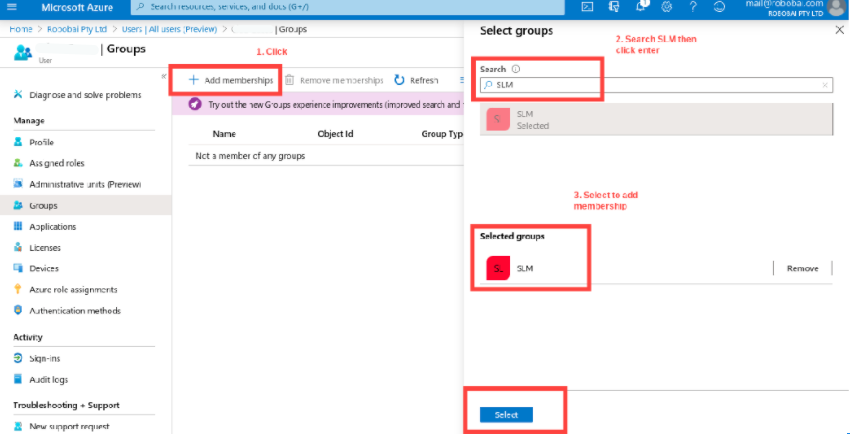Refresh the groups list
The width and height of the screenshot is (850, 434).
coord(416,80)
